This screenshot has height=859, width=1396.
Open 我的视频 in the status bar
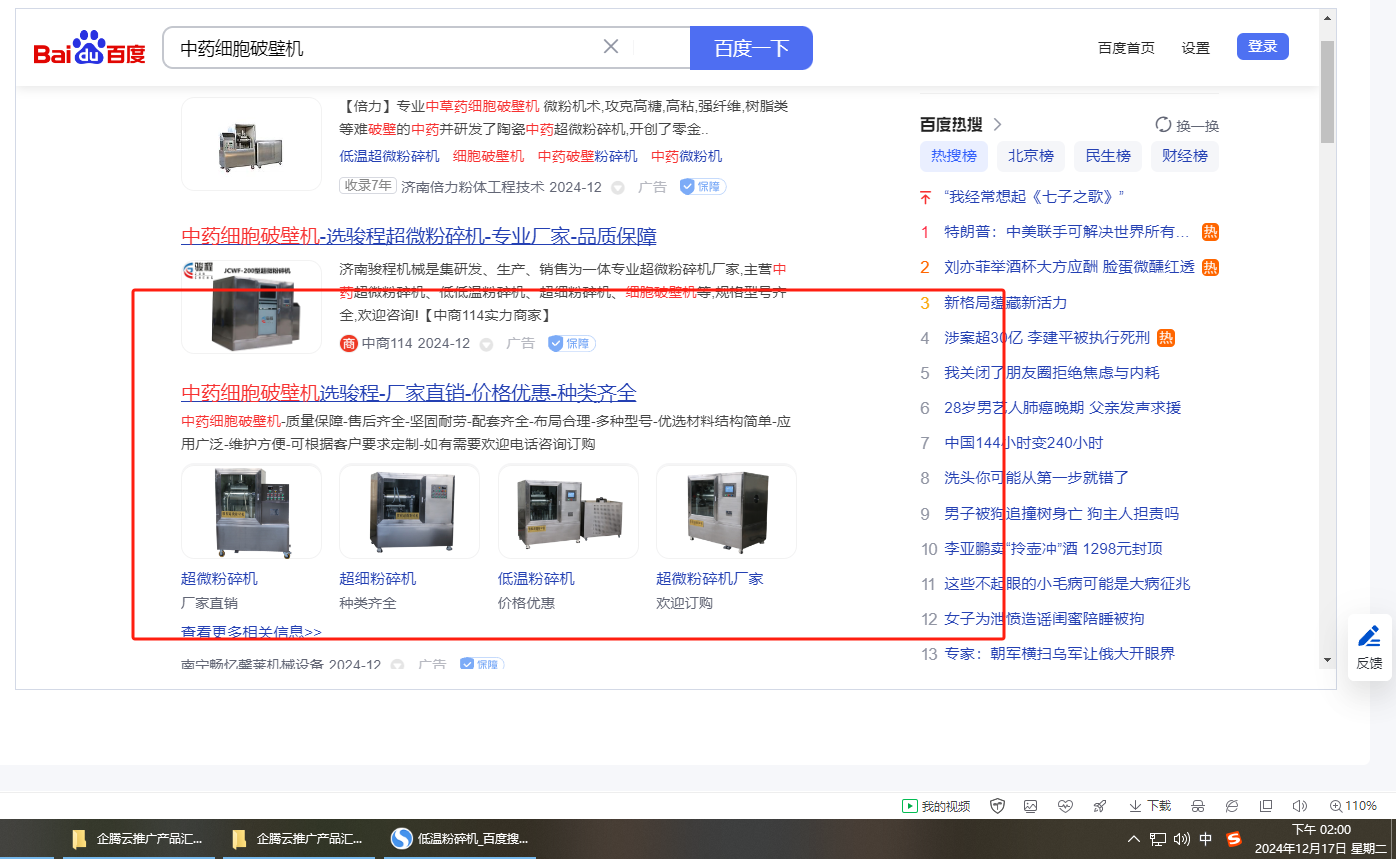pyautogui.click(x=937, y=806)
